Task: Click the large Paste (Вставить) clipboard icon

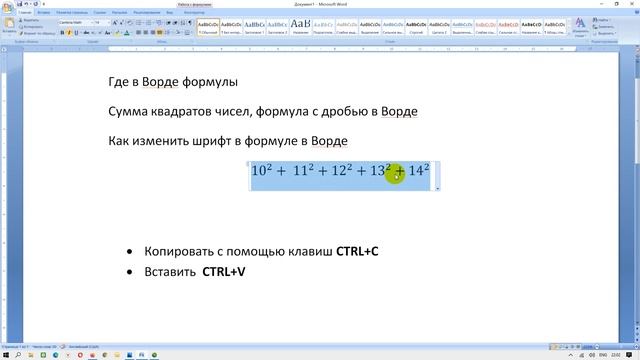Action: [10, 23]
